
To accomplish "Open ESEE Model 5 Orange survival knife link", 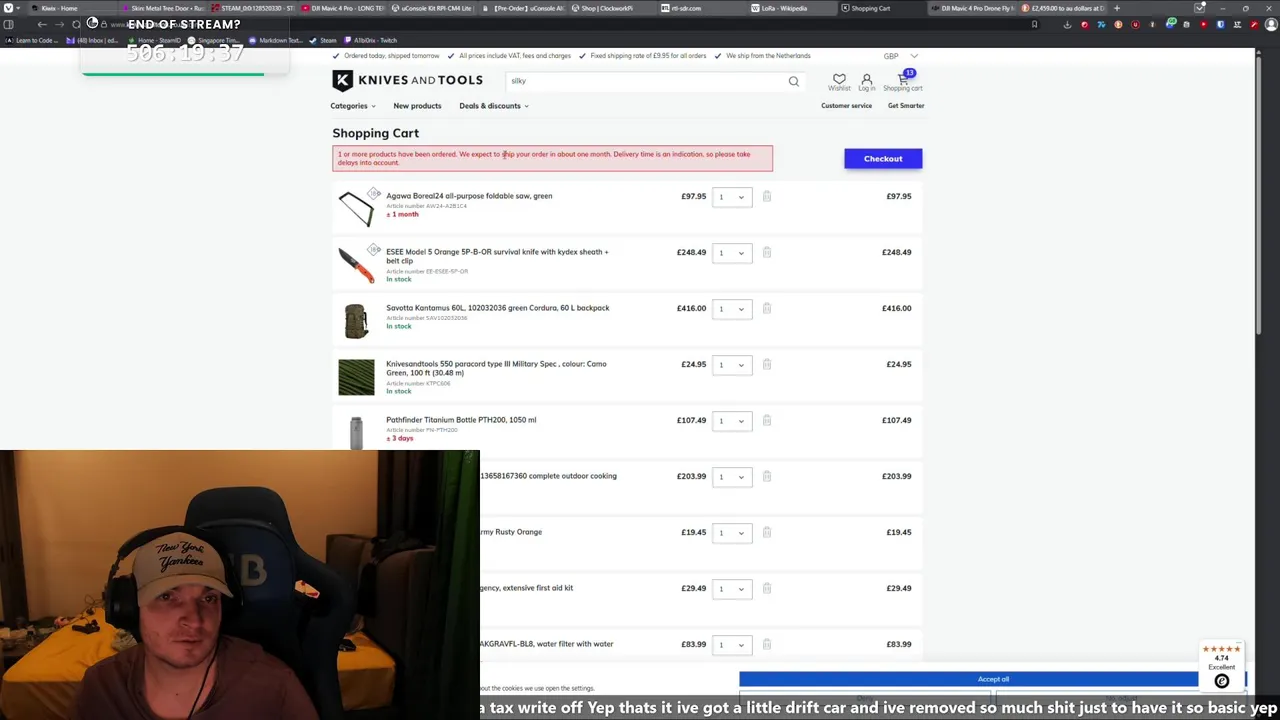I will click(x=497, y=256).
